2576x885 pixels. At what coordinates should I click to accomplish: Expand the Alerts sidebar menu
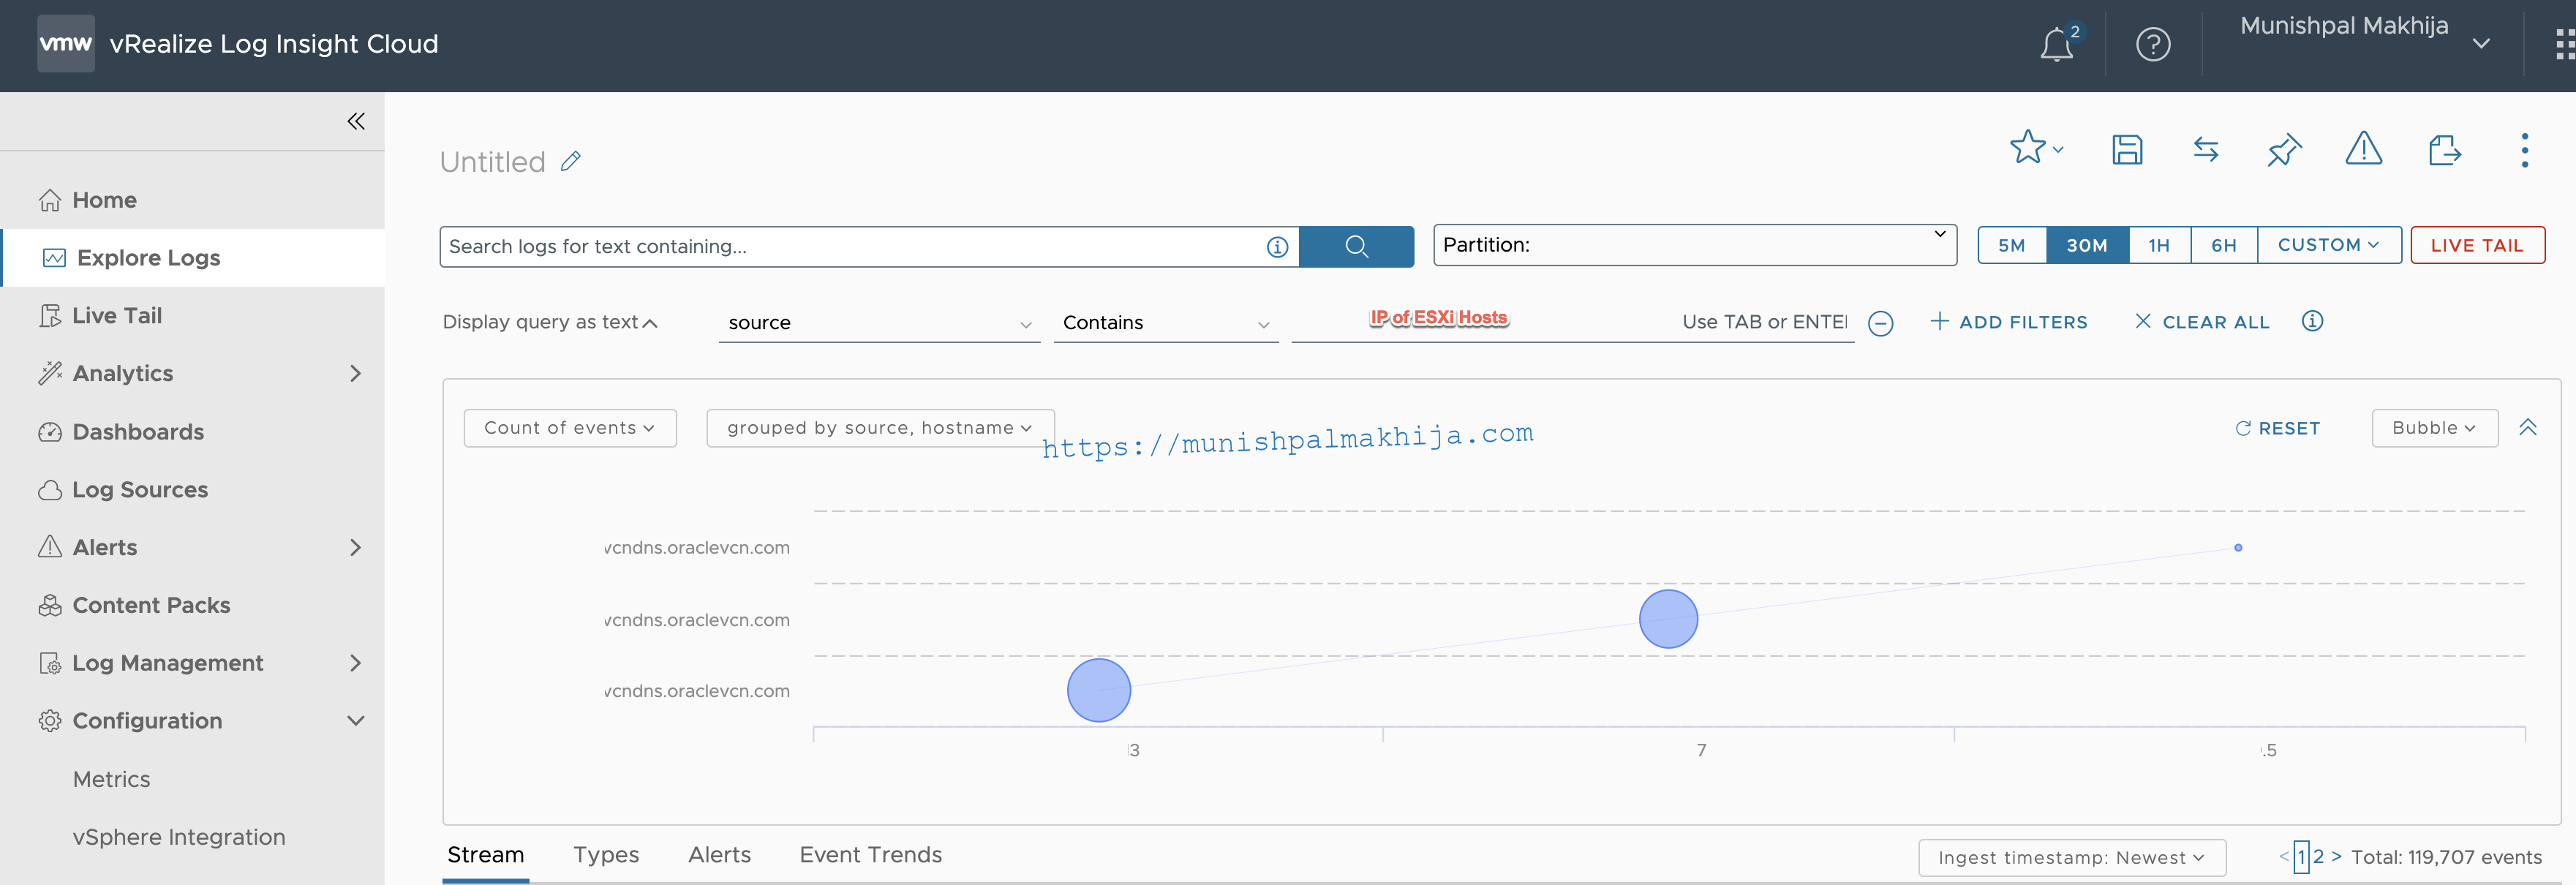coord(355,548)
